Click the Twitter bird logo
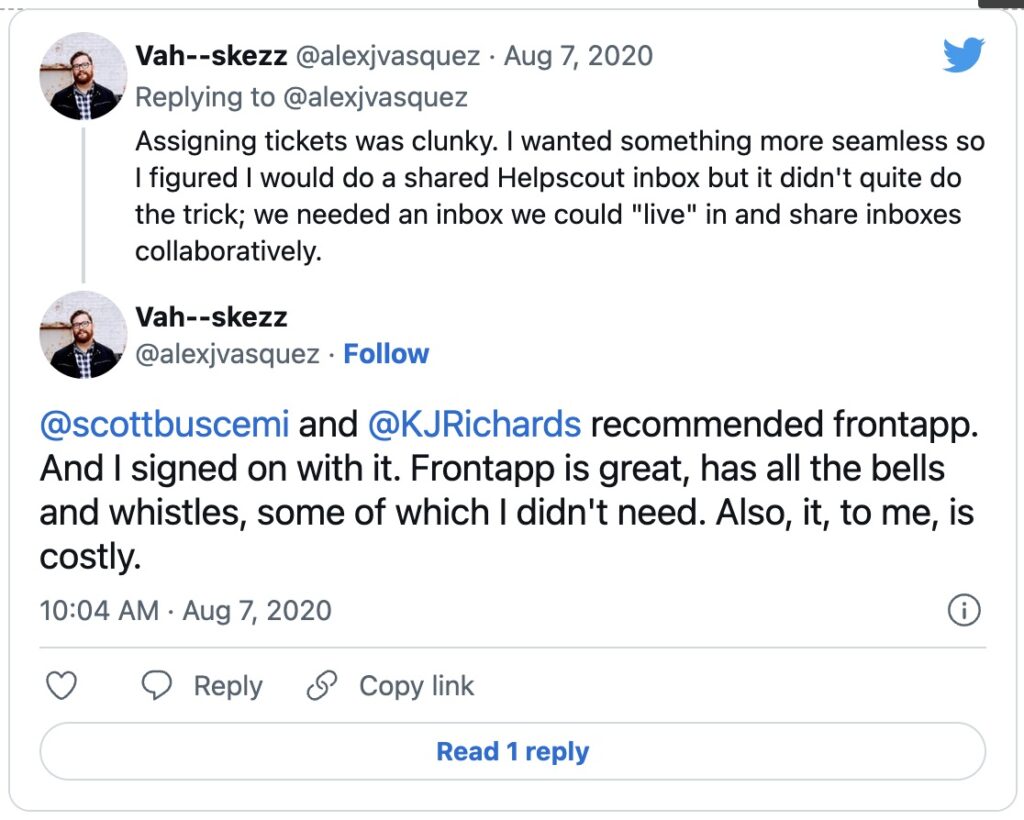 tap(963, 55)
